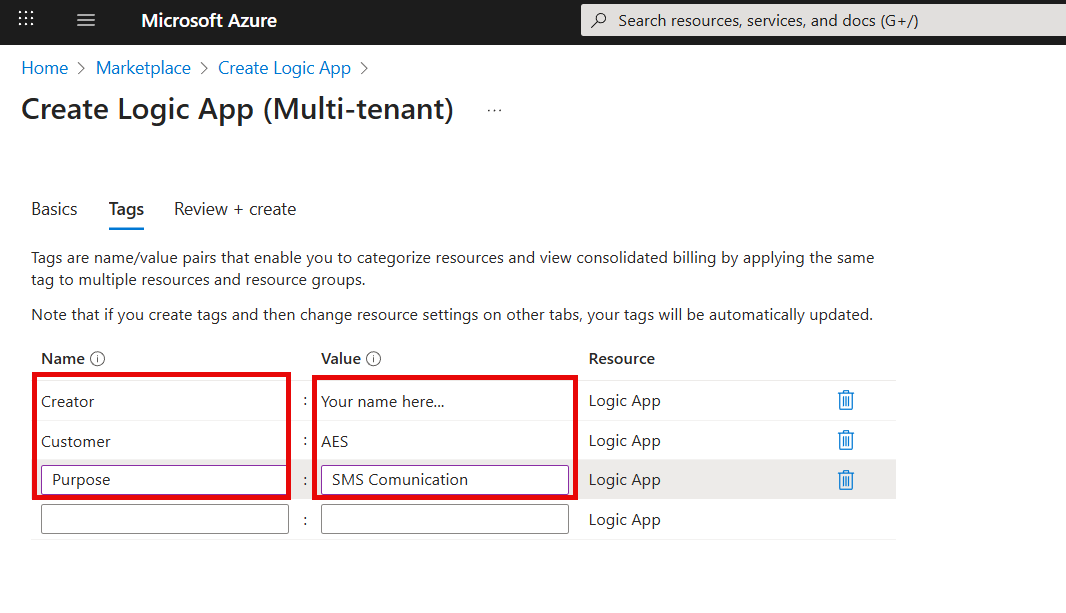This screenshot has width=1066, height=613.
Task: Click the empty new tag name field
Action: (x=164, y=519)
